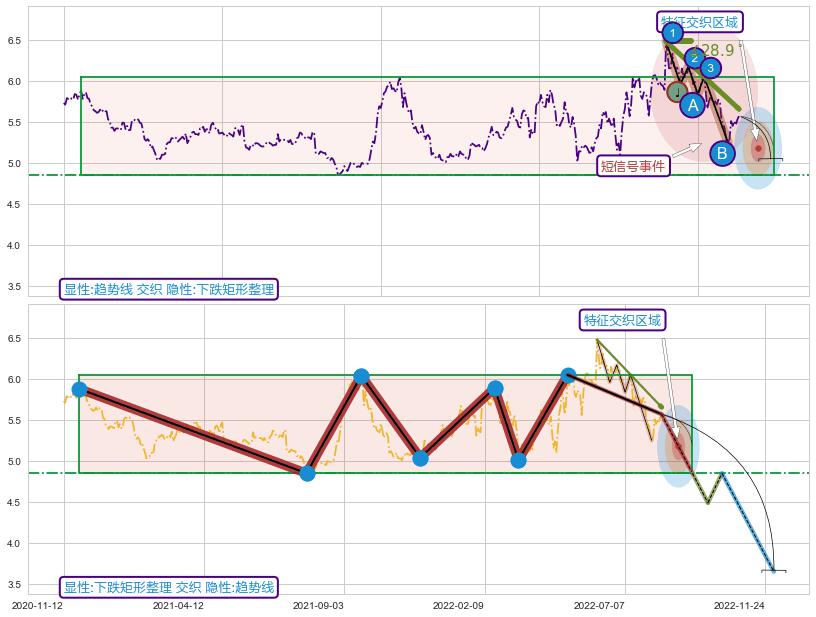816x617 pixels.
Task: Click the 2020-11-12 date axis label
Action: pyautogui.click(x=38, y=605)
